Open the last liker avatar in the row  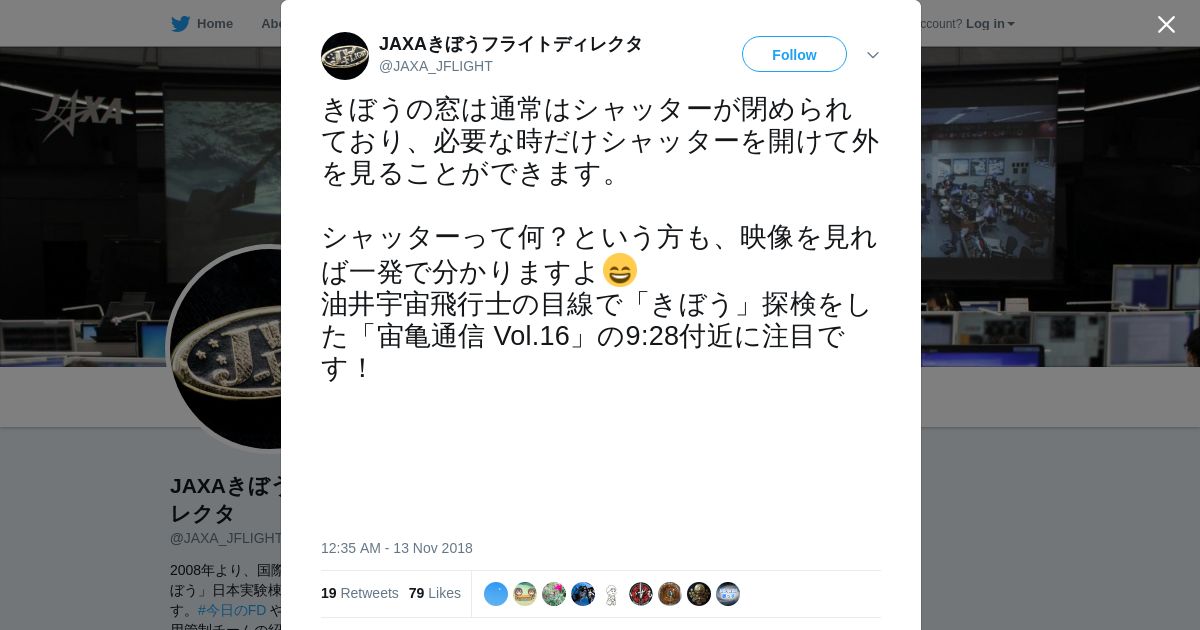click(x=728, y=594)
